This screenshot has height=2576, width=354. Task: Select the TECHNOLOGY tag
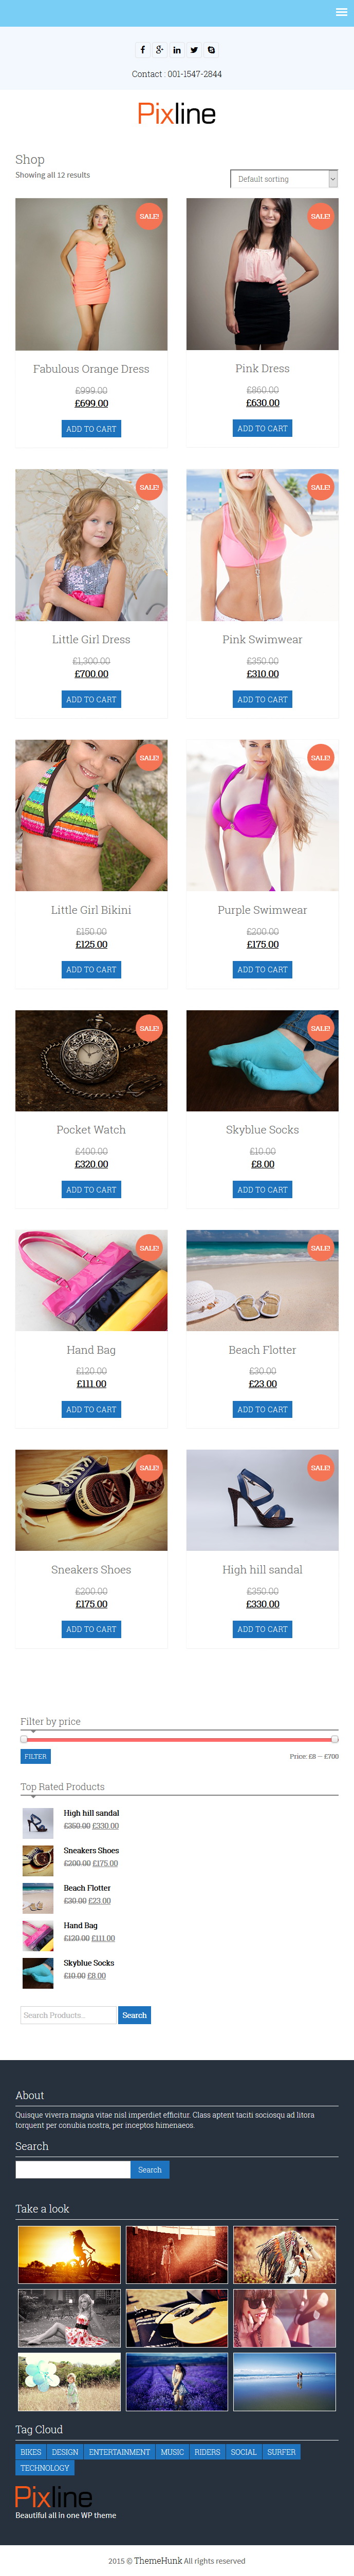[x=45, y=2468]
